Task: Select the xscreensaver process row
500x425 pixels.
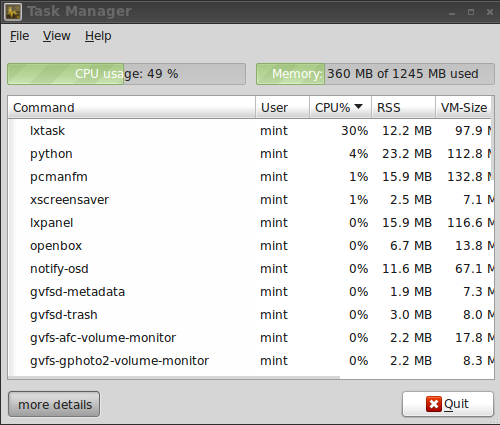Action: 251,200
